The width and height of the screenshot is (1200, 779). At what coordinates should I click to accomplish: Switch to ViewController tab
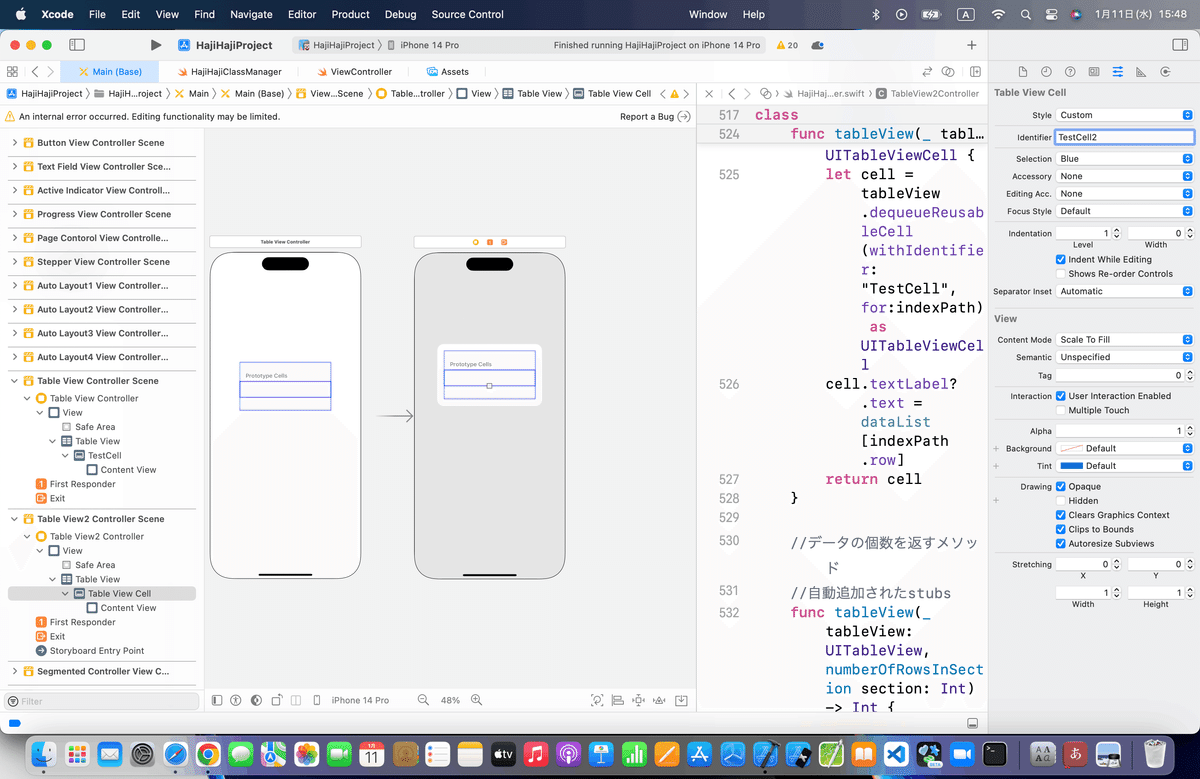click(354, 72)
